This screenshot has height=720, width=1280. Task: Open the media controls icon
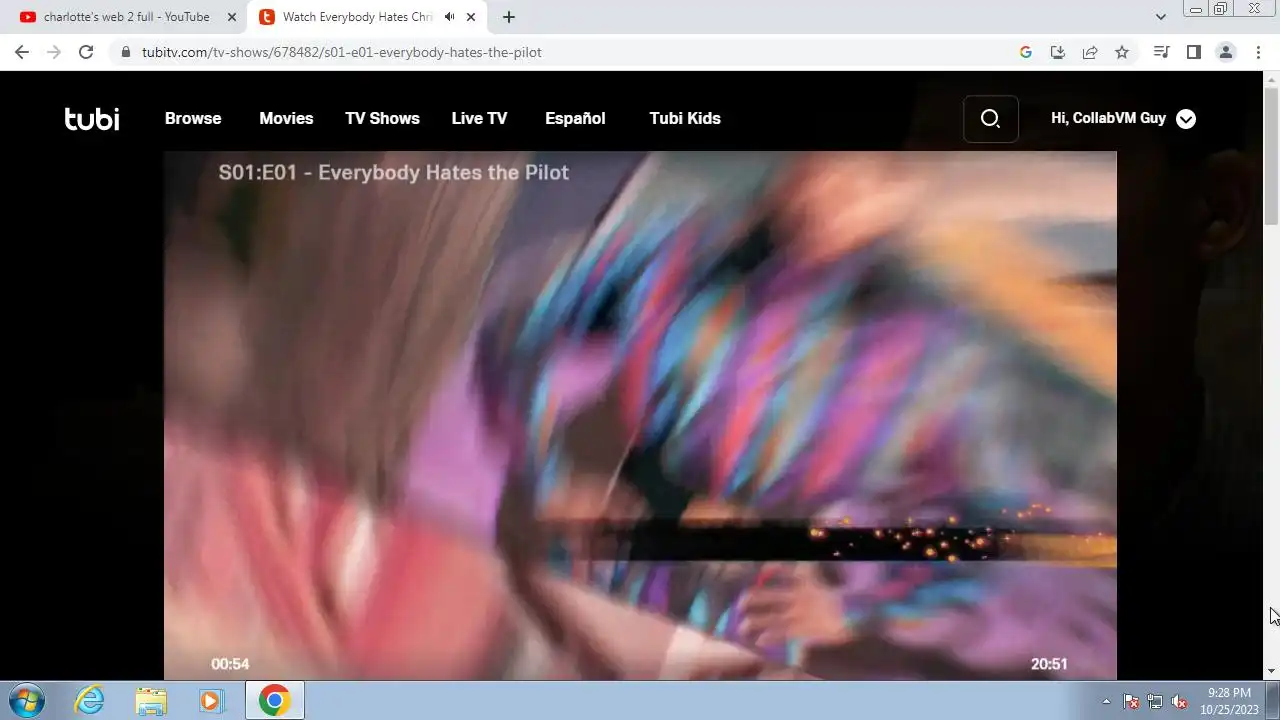pos(1161,52)
